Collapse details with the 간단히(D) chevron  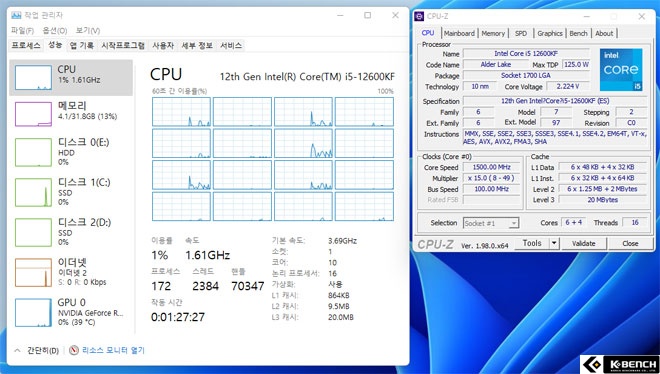click(x=17, y=350)
